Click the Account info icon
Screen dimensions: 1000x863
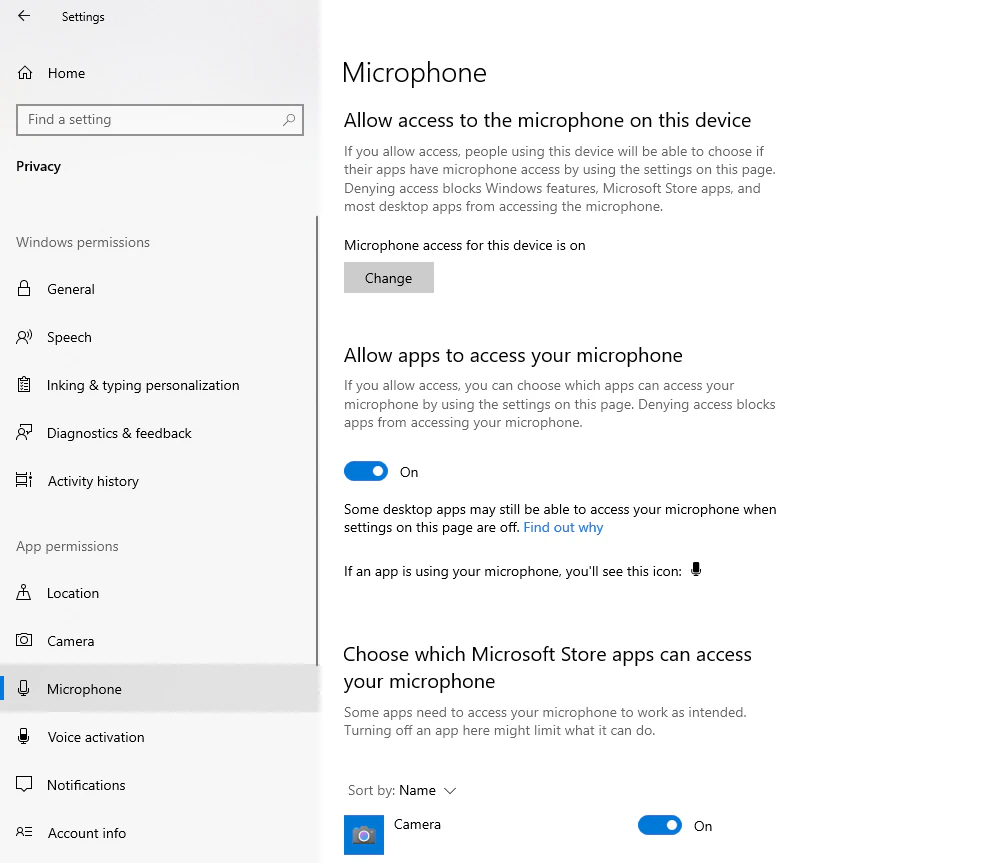(24, 832)
